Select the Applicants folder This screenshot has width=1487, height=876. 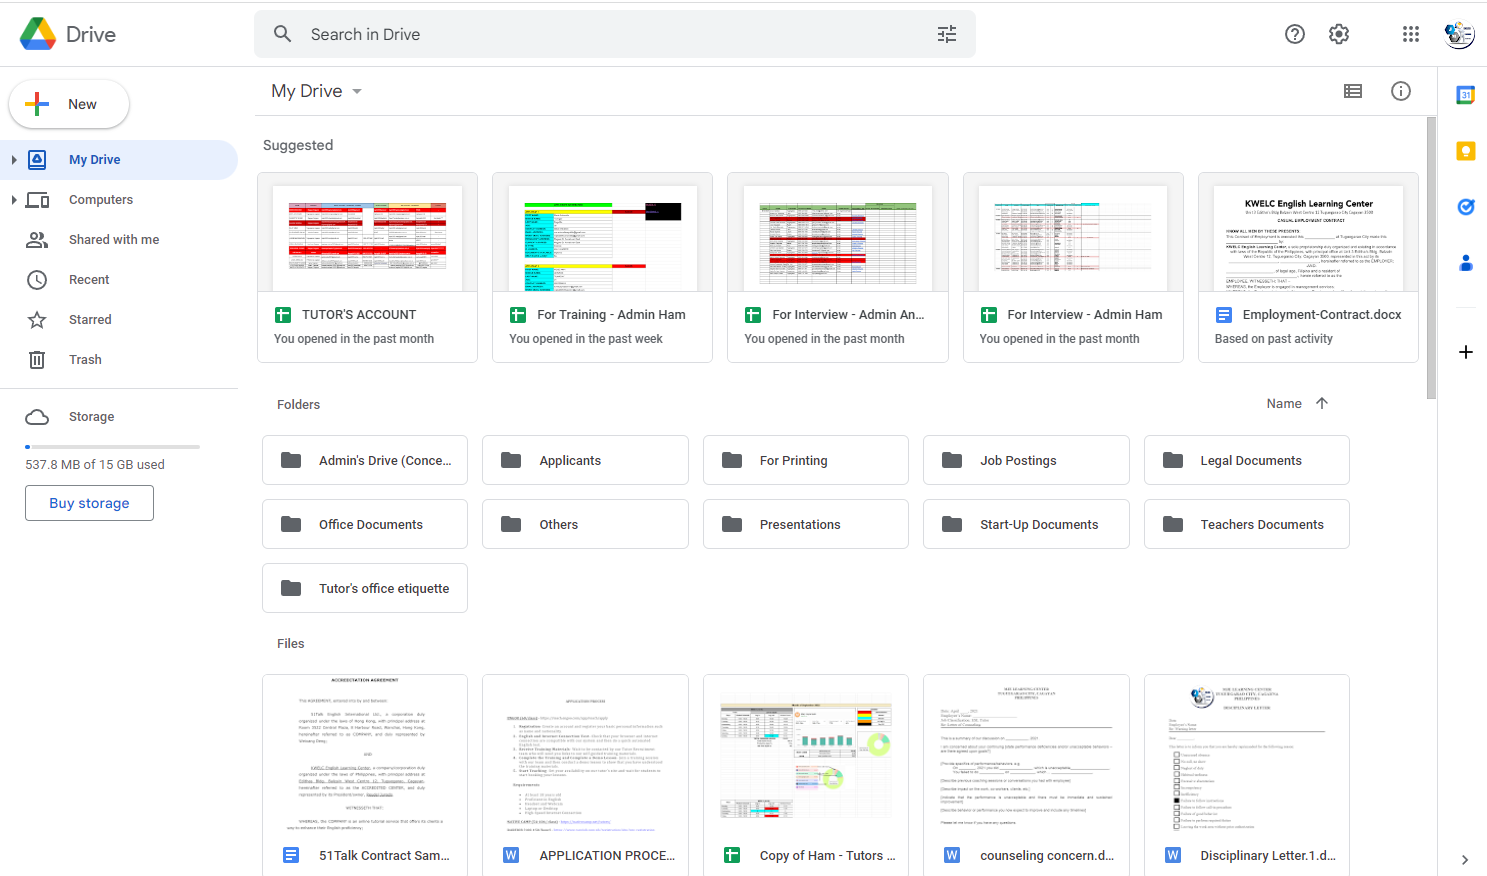(585, 460)
